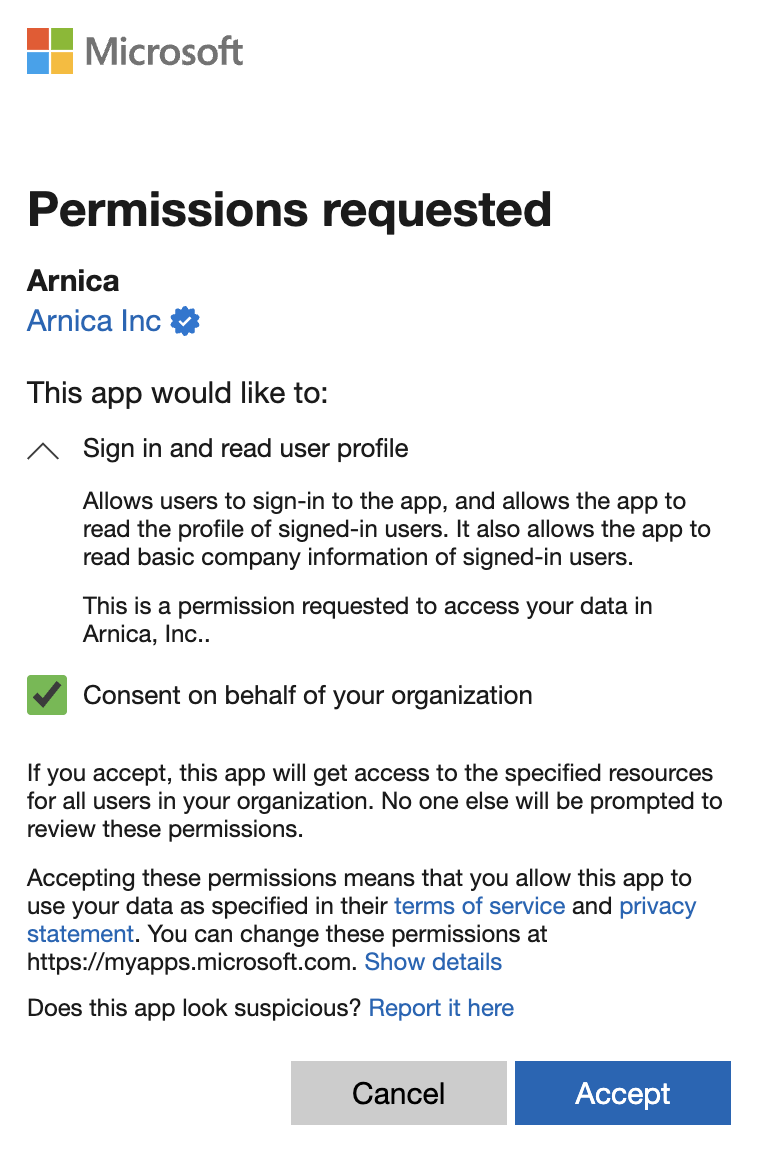The height and width of the screenshot is (1150, 760).
Task: Collapse the permission details chevron
Action: (43, 450)
